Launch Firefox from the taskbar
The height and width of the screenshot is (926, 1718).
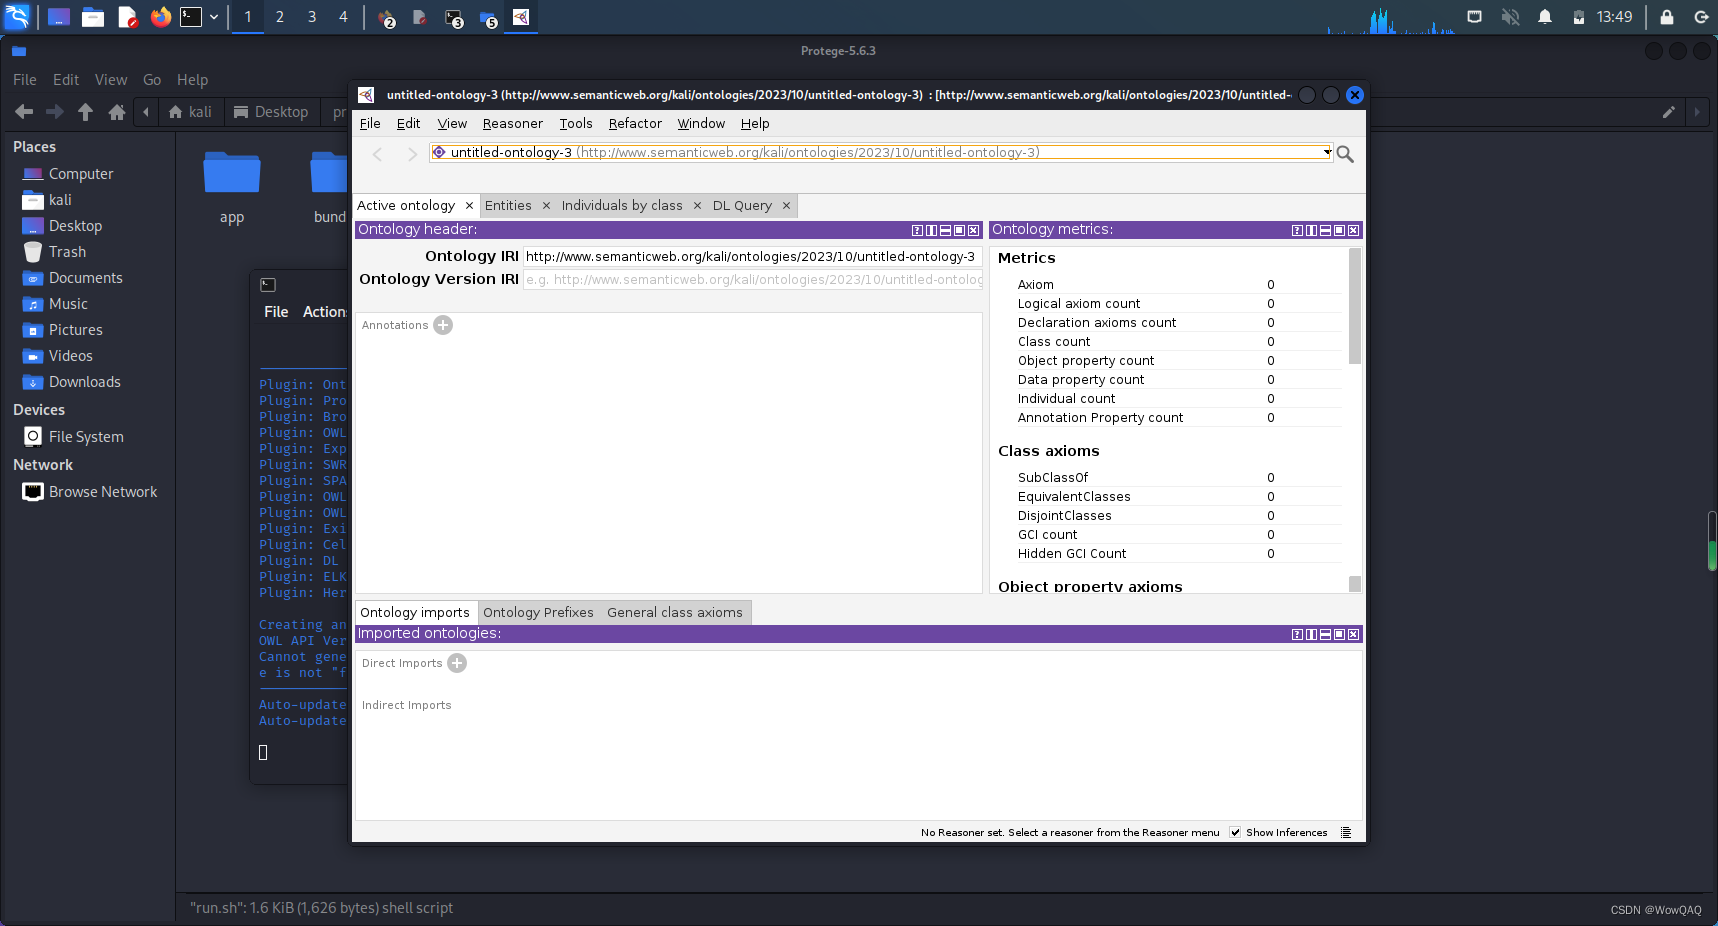tap(160, 17)
